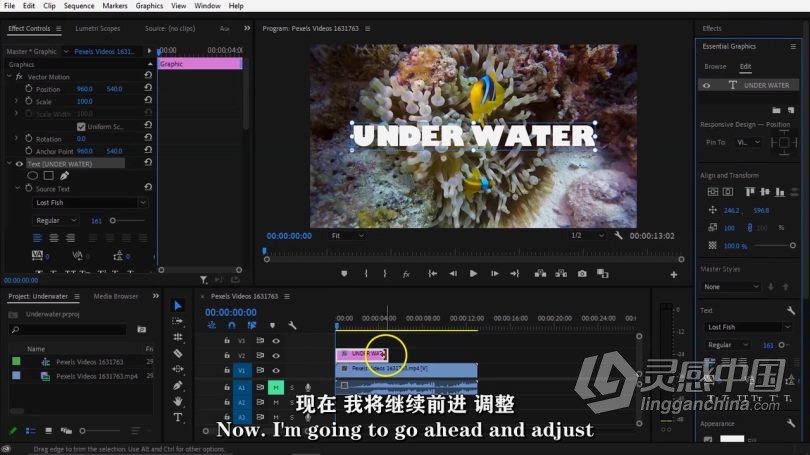Adjust Project panel thumbnail zoom slider

pos(82,430)
